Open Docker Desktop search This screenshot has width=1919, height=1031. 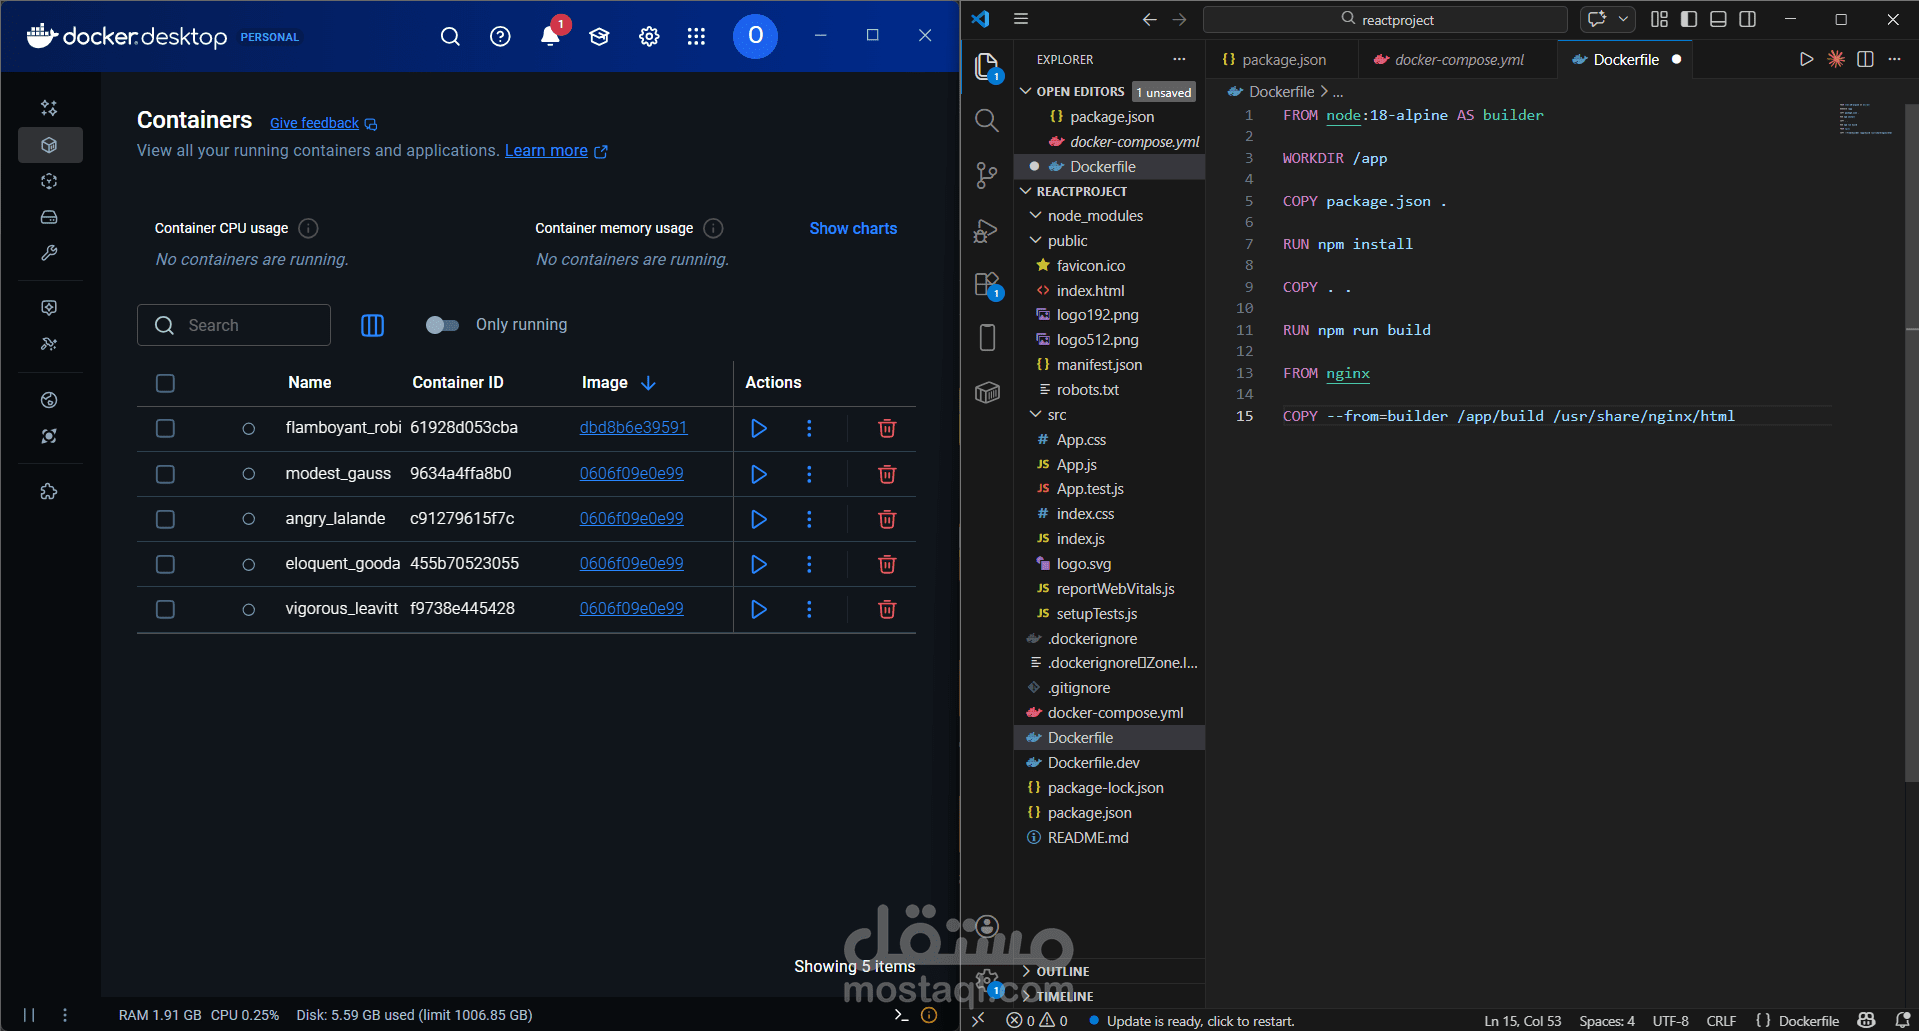(450, 37)
